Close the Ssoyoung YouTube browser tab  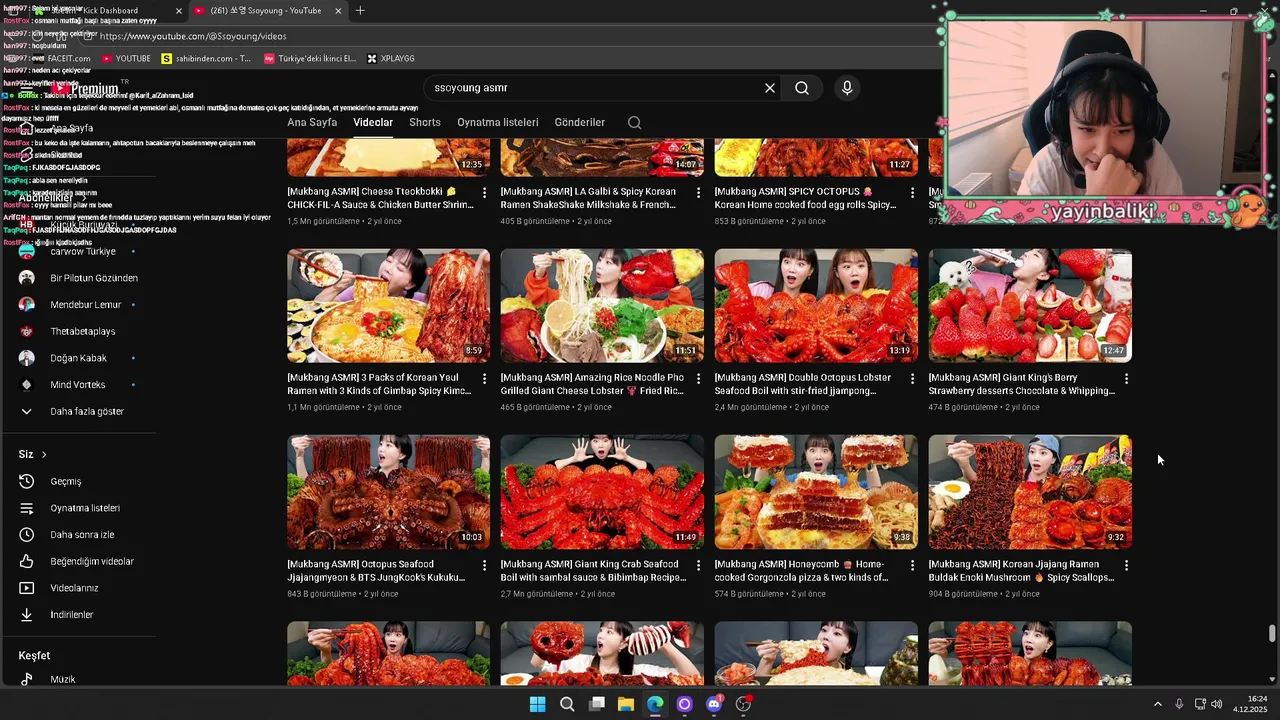pyautogui.click(x=338, y=11)
